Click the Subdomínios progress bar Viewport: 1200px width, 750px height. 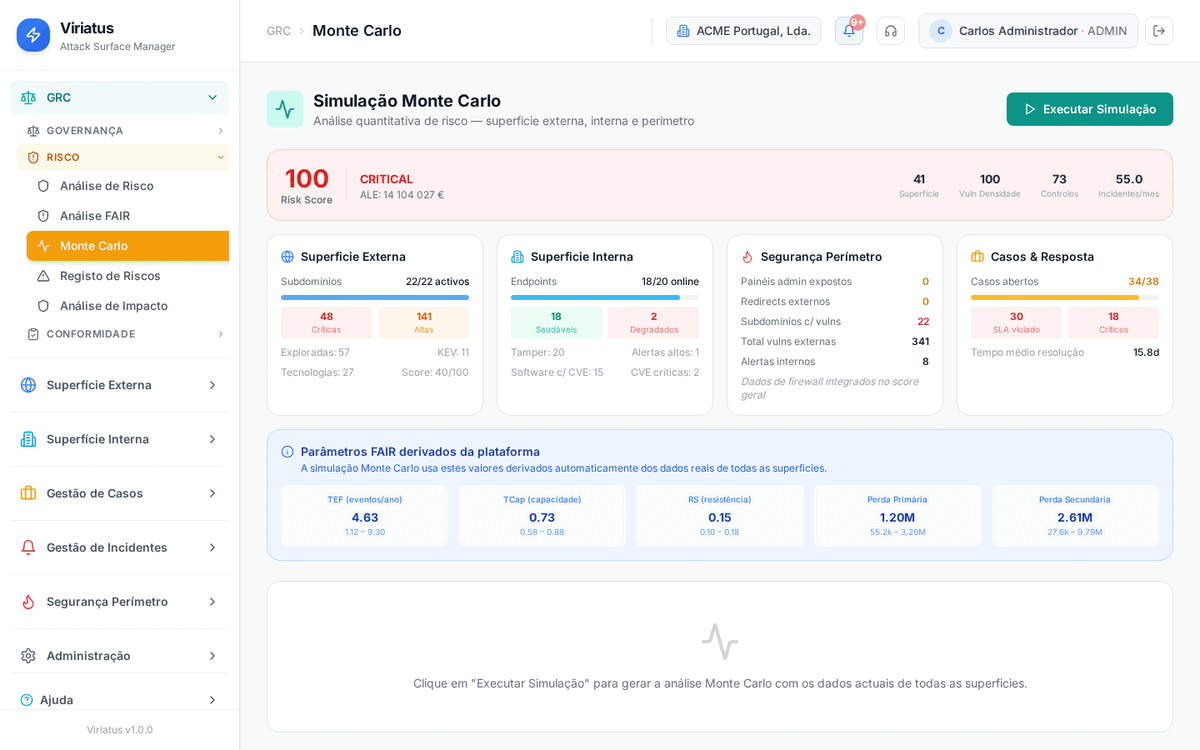click(375, 297)
